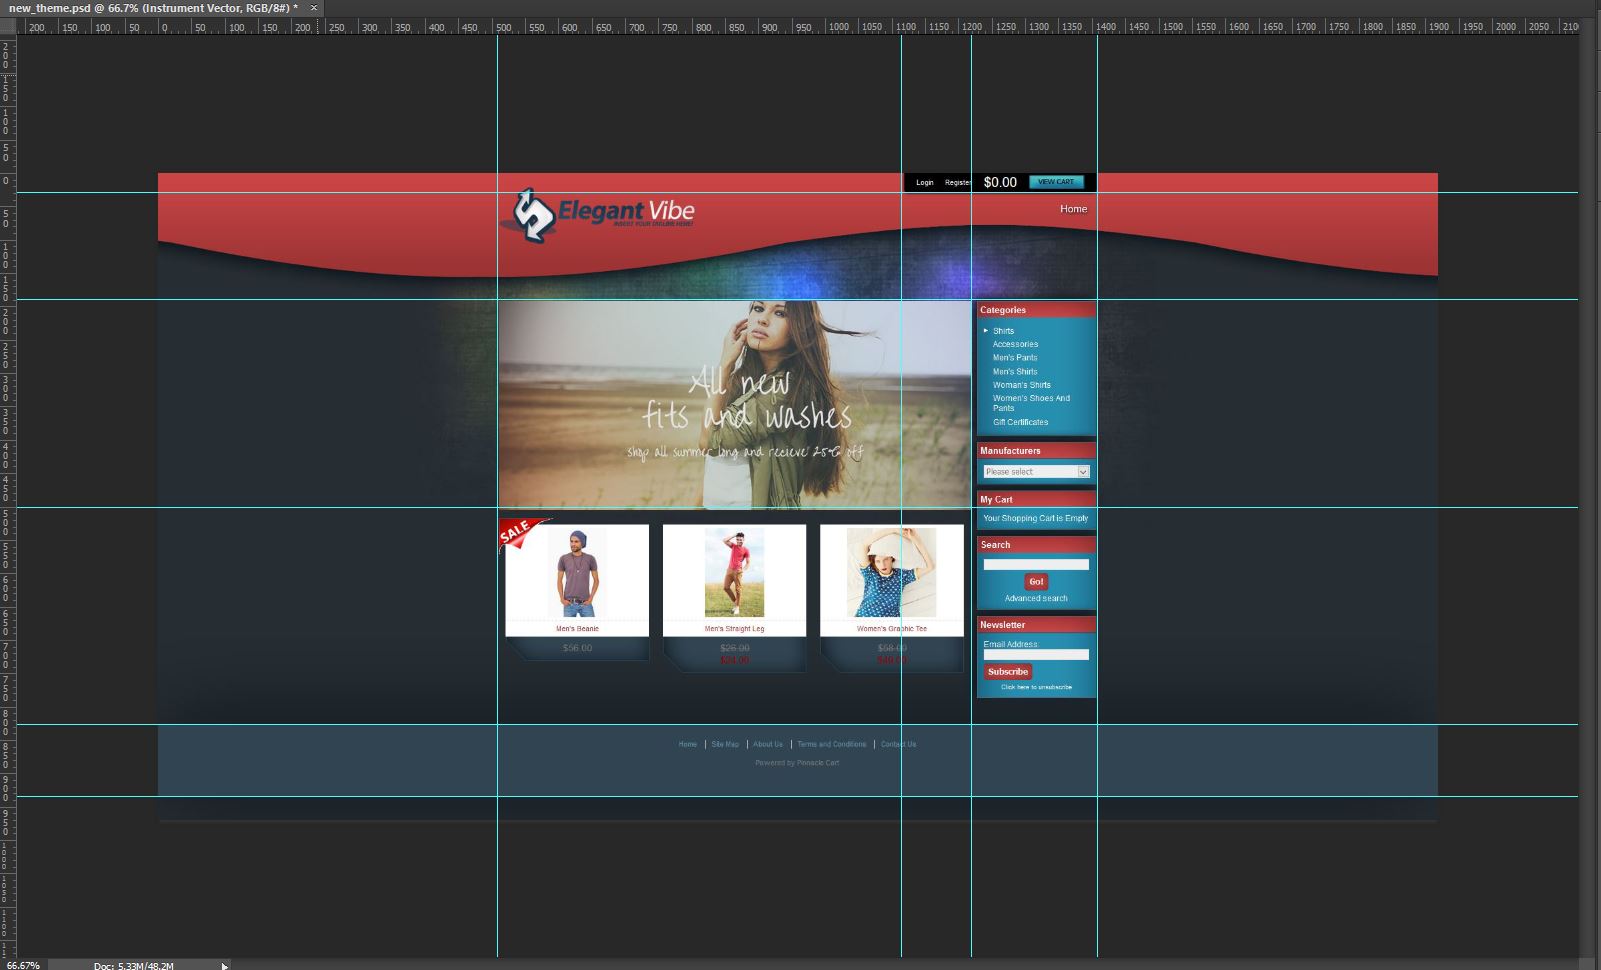Click the Women's Graphic Tee product name

coord(892,629)
